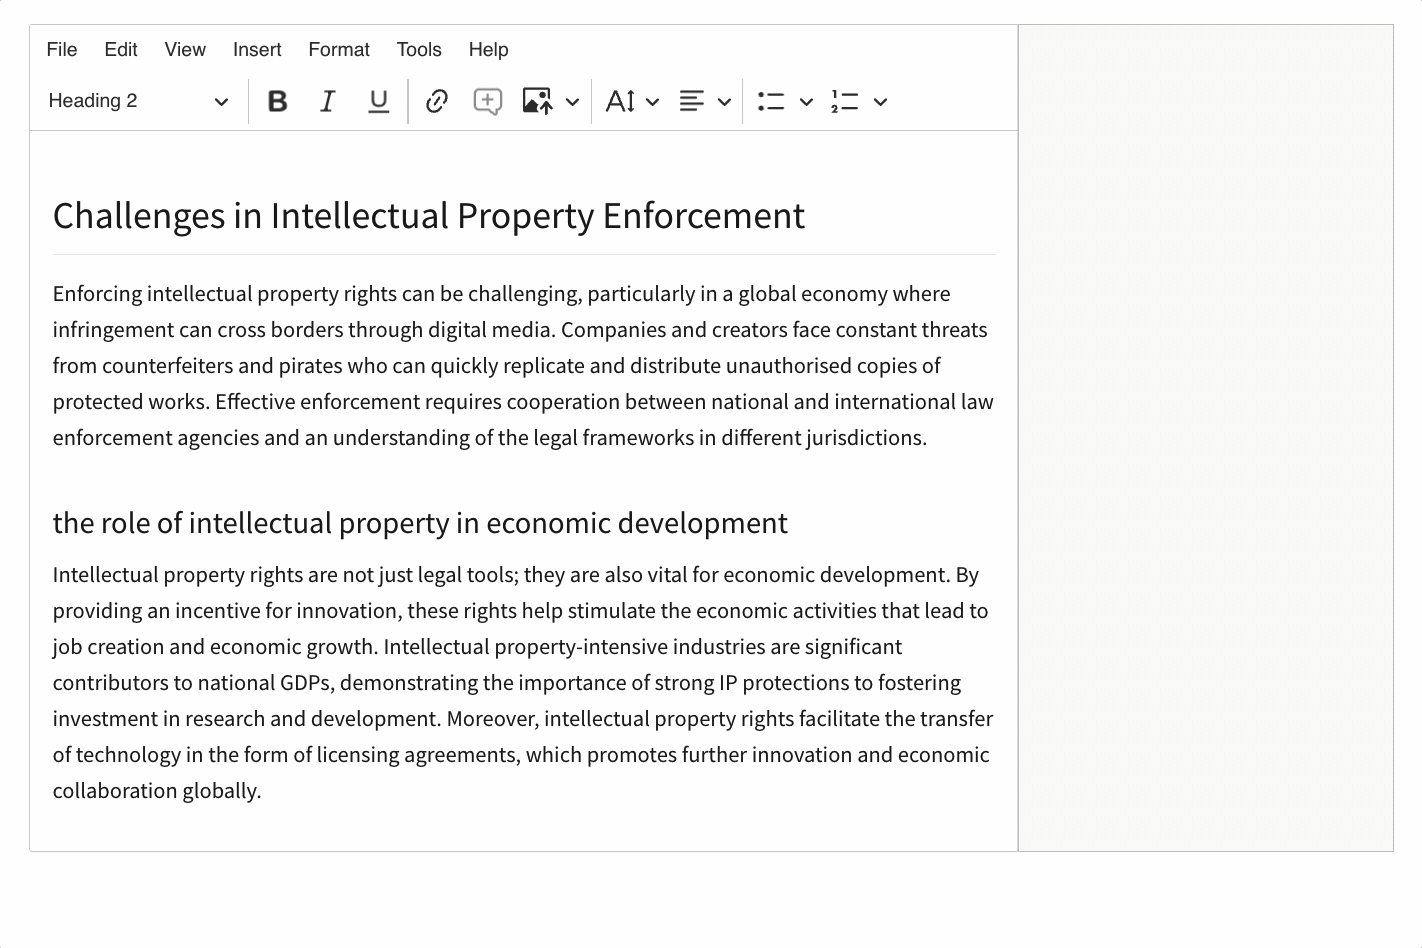Toggle bold formatting
Viewport: 1422px width, 948px height.
[x=278, y=101]
